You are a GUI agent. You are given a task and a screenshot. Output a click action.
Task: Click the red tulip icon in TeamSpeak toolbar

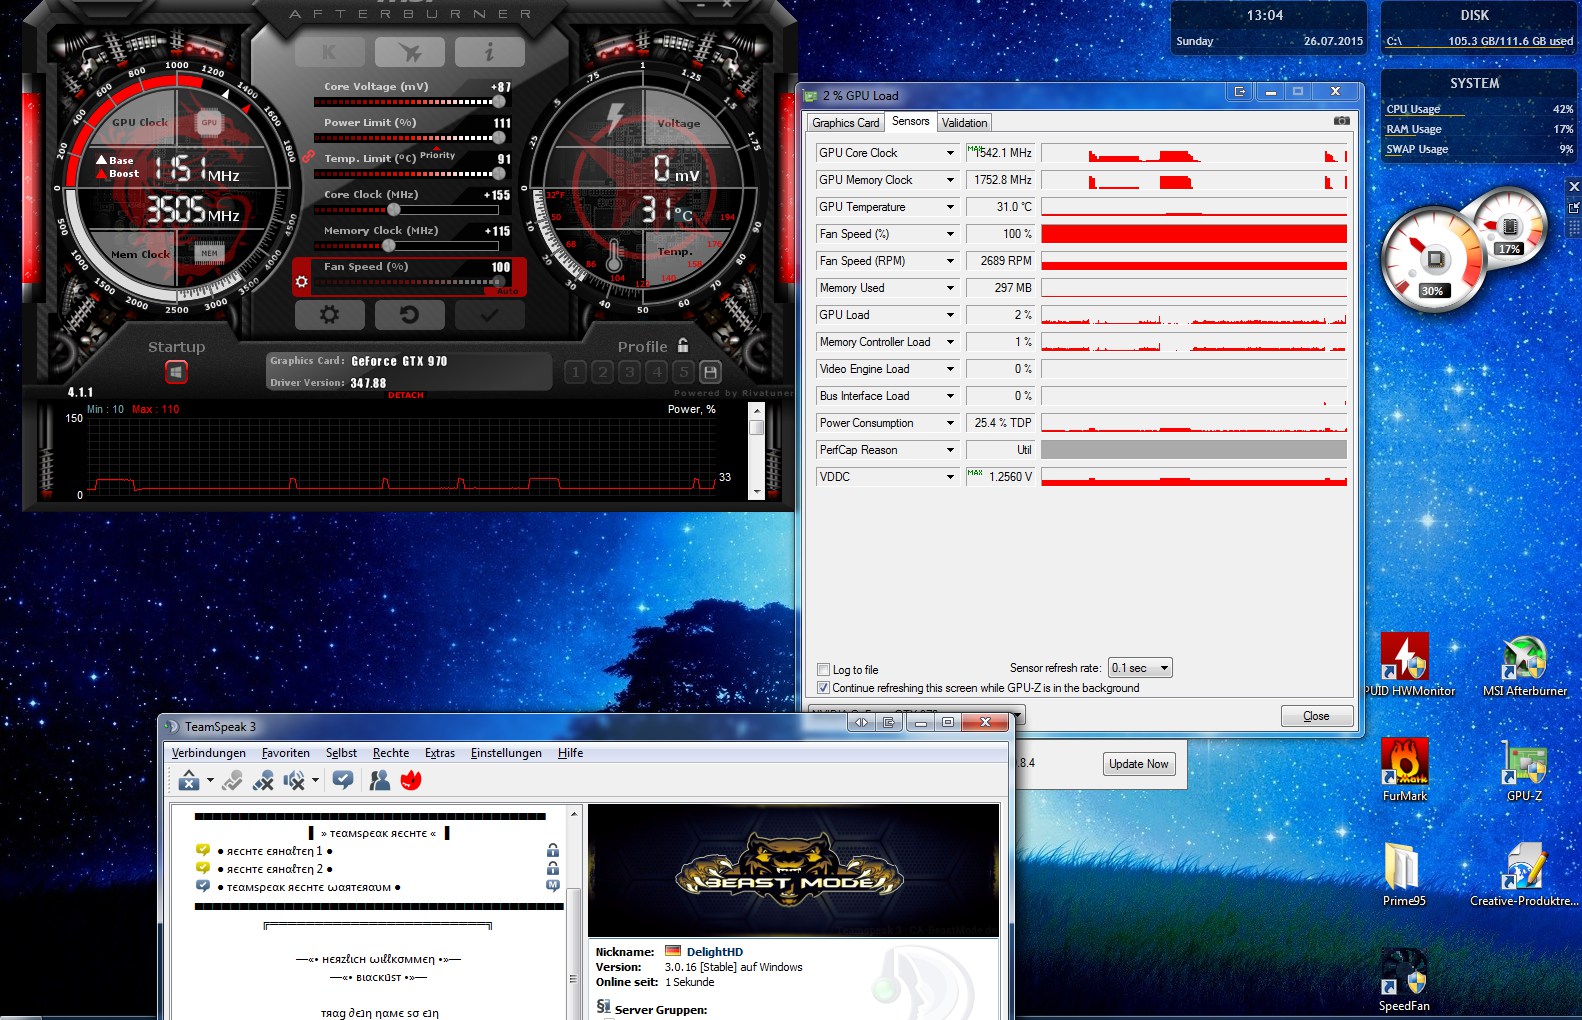pos(410,780)
